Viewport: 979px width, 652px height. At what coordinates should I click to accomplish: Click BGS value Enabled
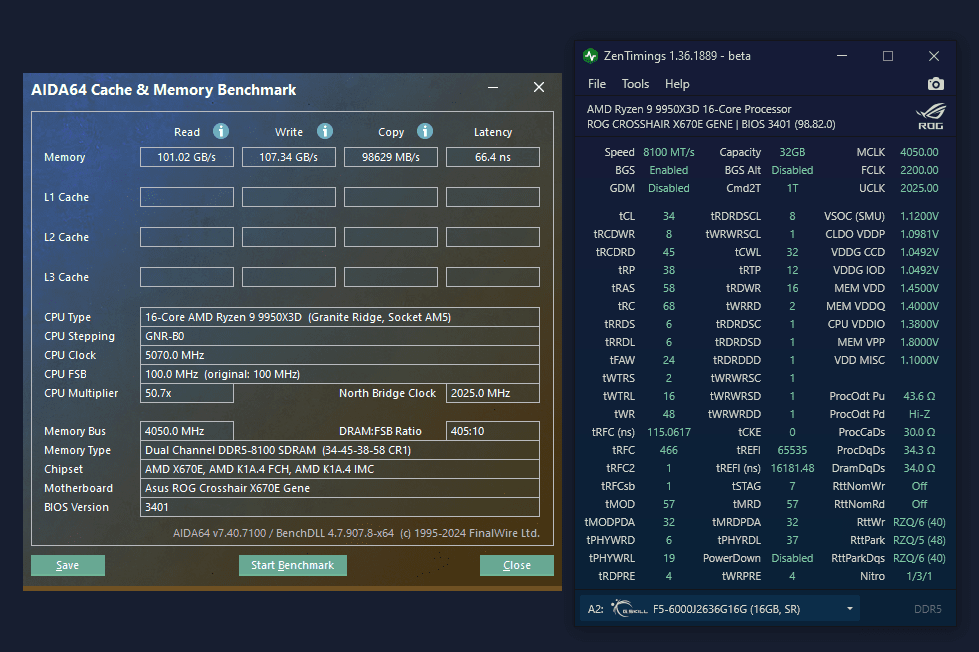[x=669, y=170]
